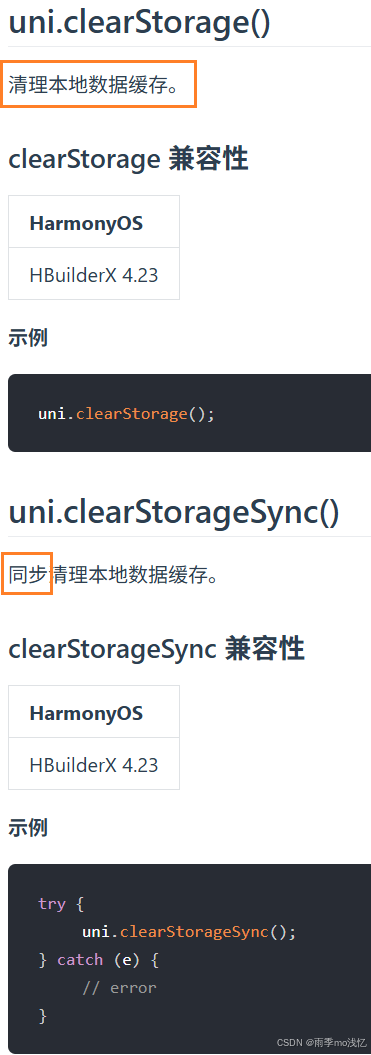Click the uni.clearStorage() heading
The width and height of the screenshot is (371, 1055).
[139, 23]
